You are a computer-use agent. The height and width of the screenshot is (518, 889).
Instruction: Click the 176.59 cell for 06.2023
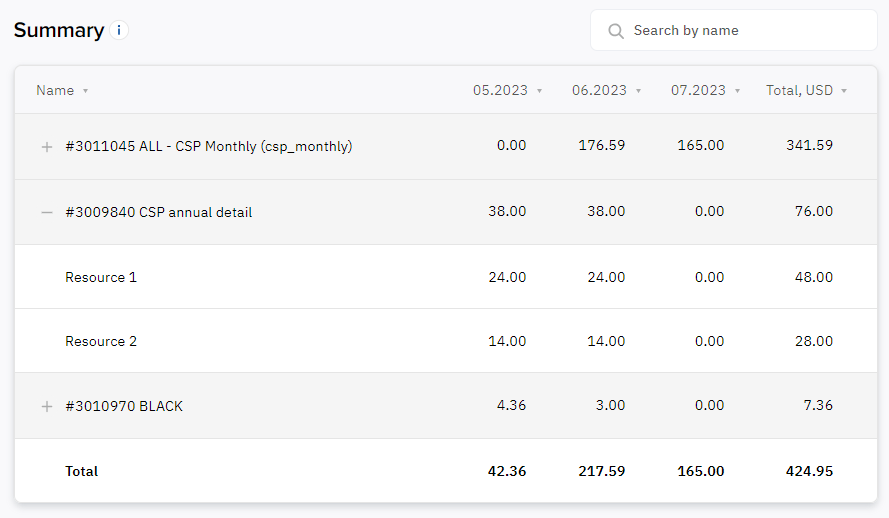[x=602, y=145]
